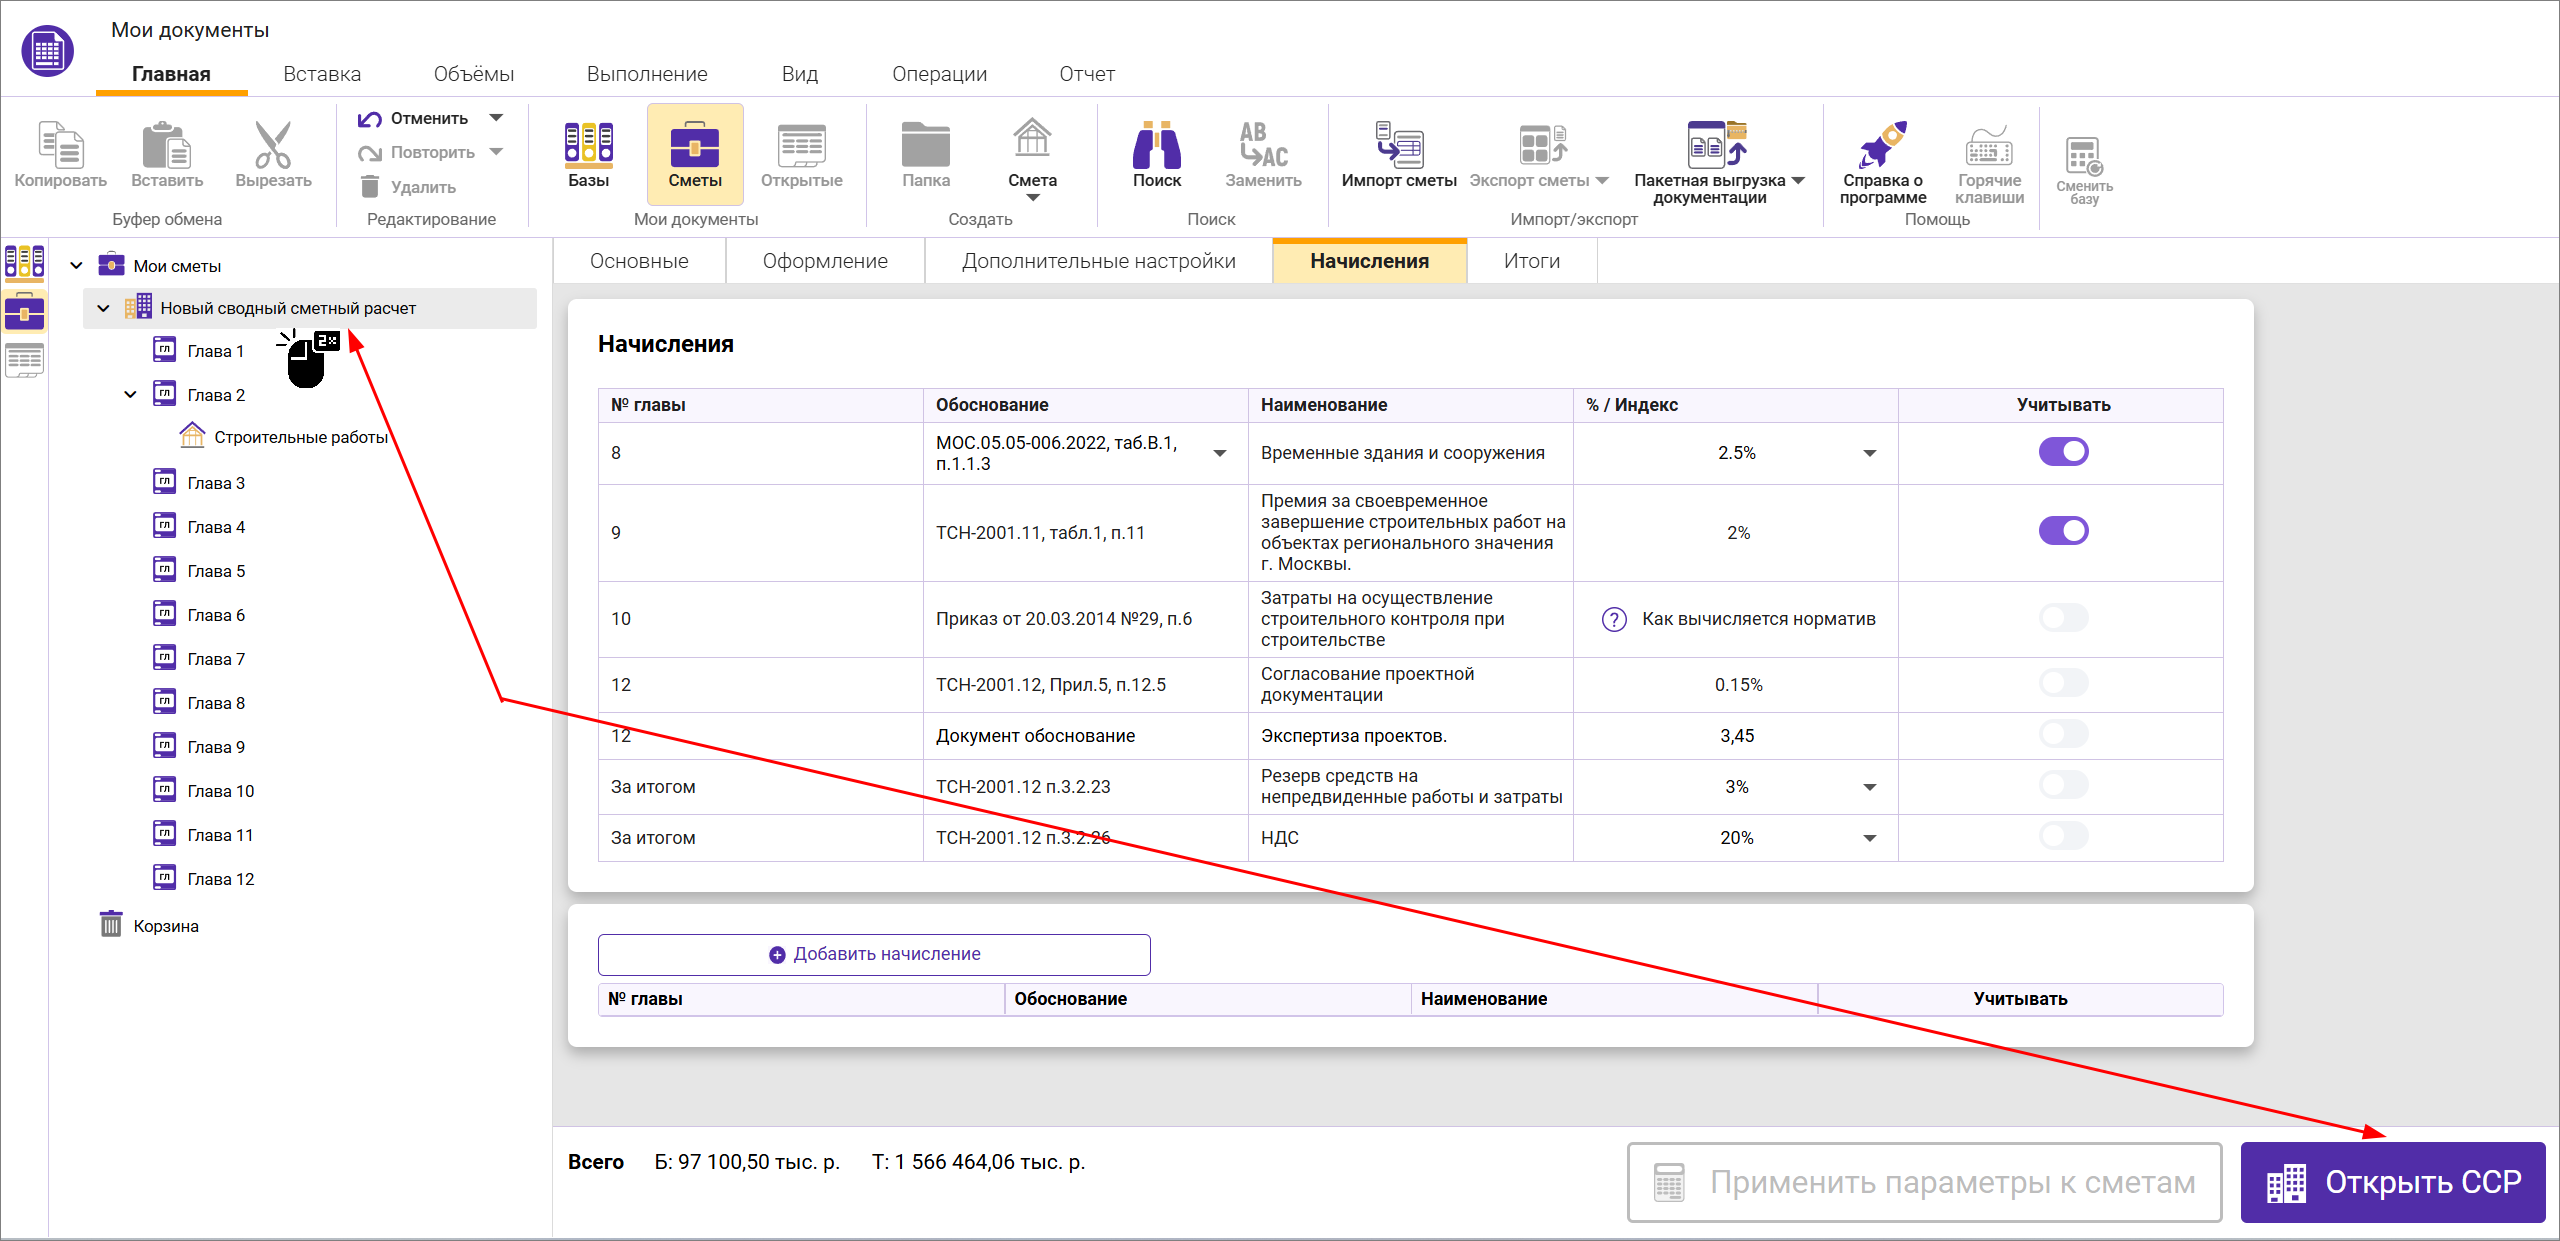Select the Корзина trash item in the tree
Screen dimensions: 2560x1241
(165, 926)
